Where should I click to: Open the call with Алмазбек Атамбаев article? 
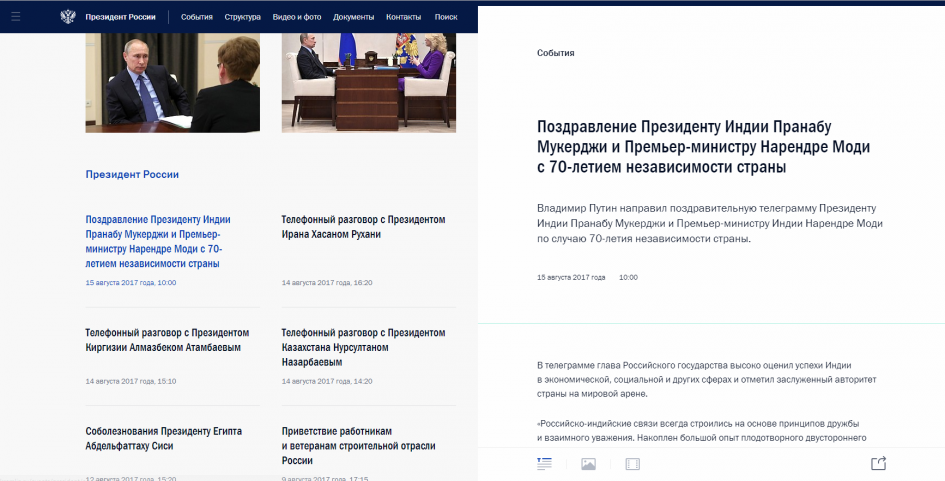click(x=167, y=339)
